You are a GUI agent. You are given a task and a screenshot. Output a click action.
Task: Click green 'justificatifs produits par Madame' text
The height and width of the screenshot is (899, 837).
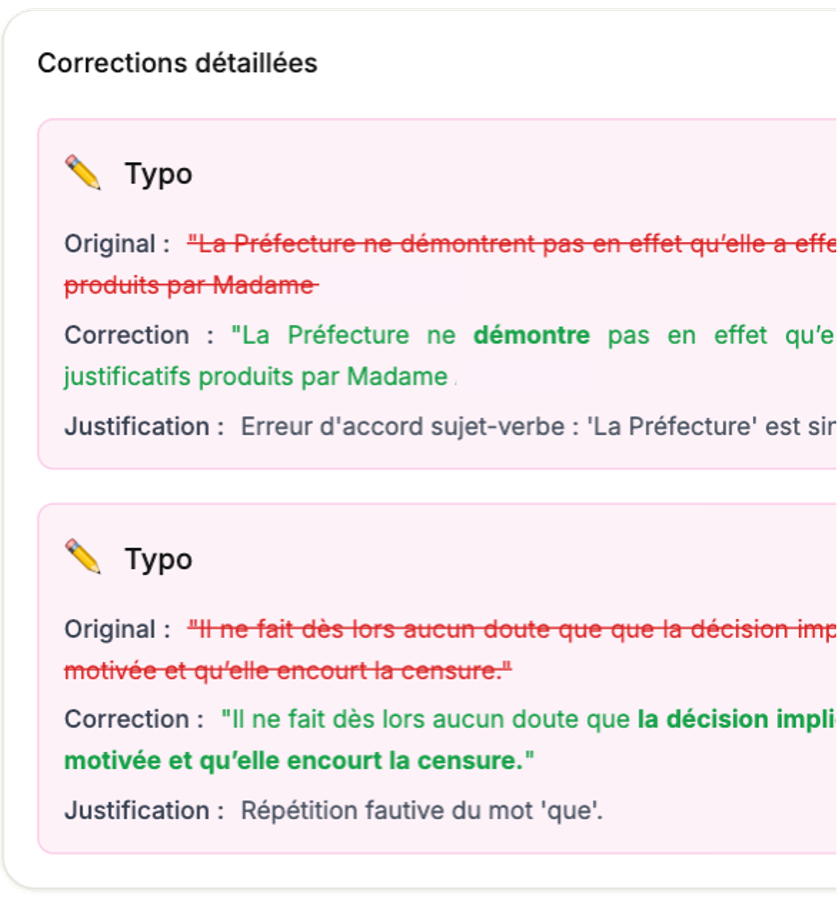[x=255, y=377]
